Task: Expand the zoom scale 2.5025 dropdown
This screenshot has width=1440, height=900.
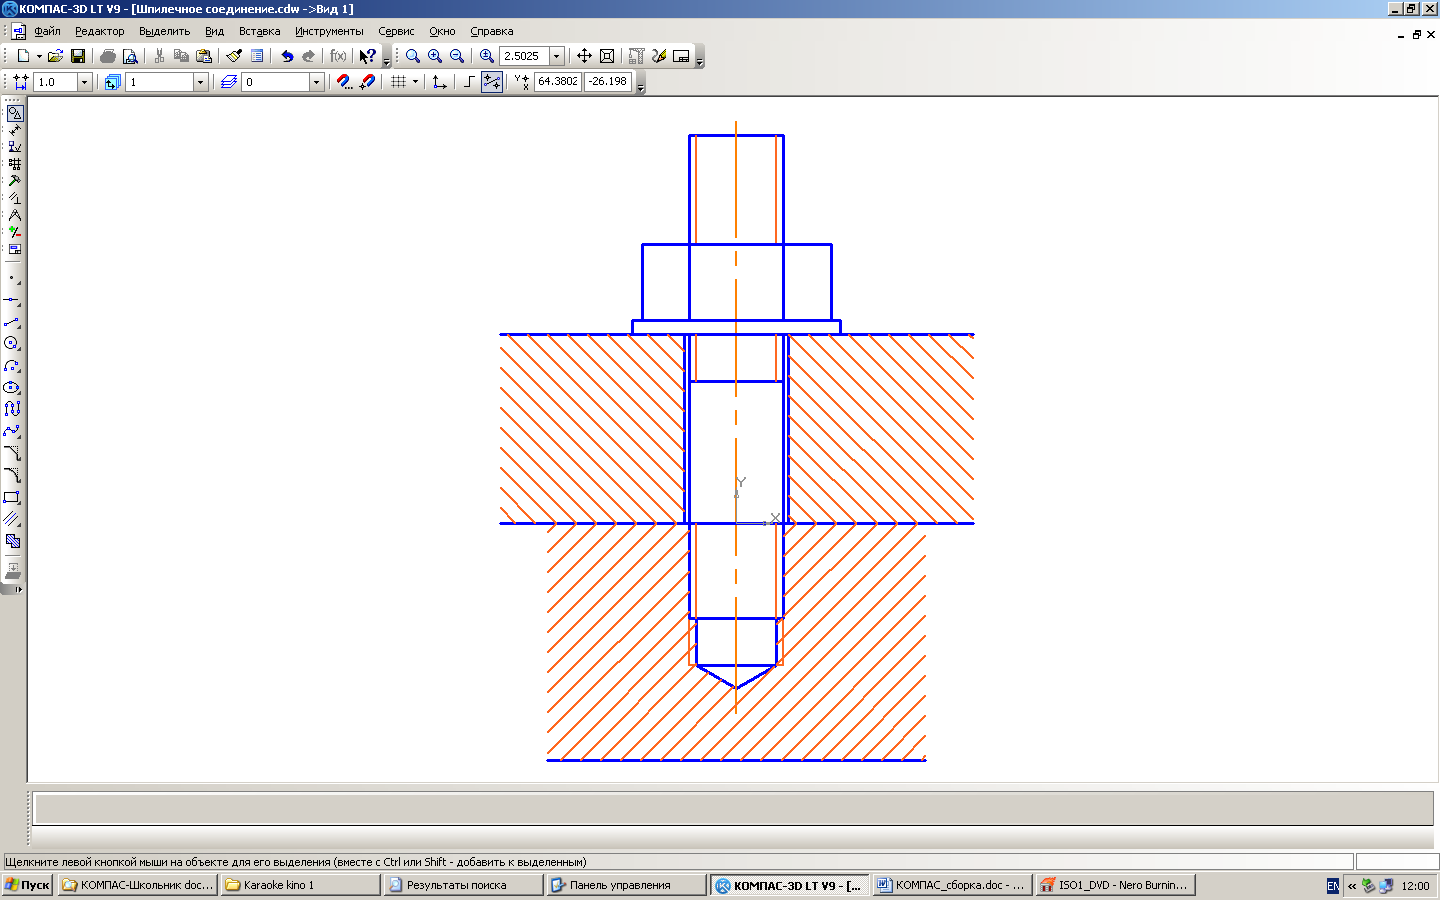Action: [557, 56]
